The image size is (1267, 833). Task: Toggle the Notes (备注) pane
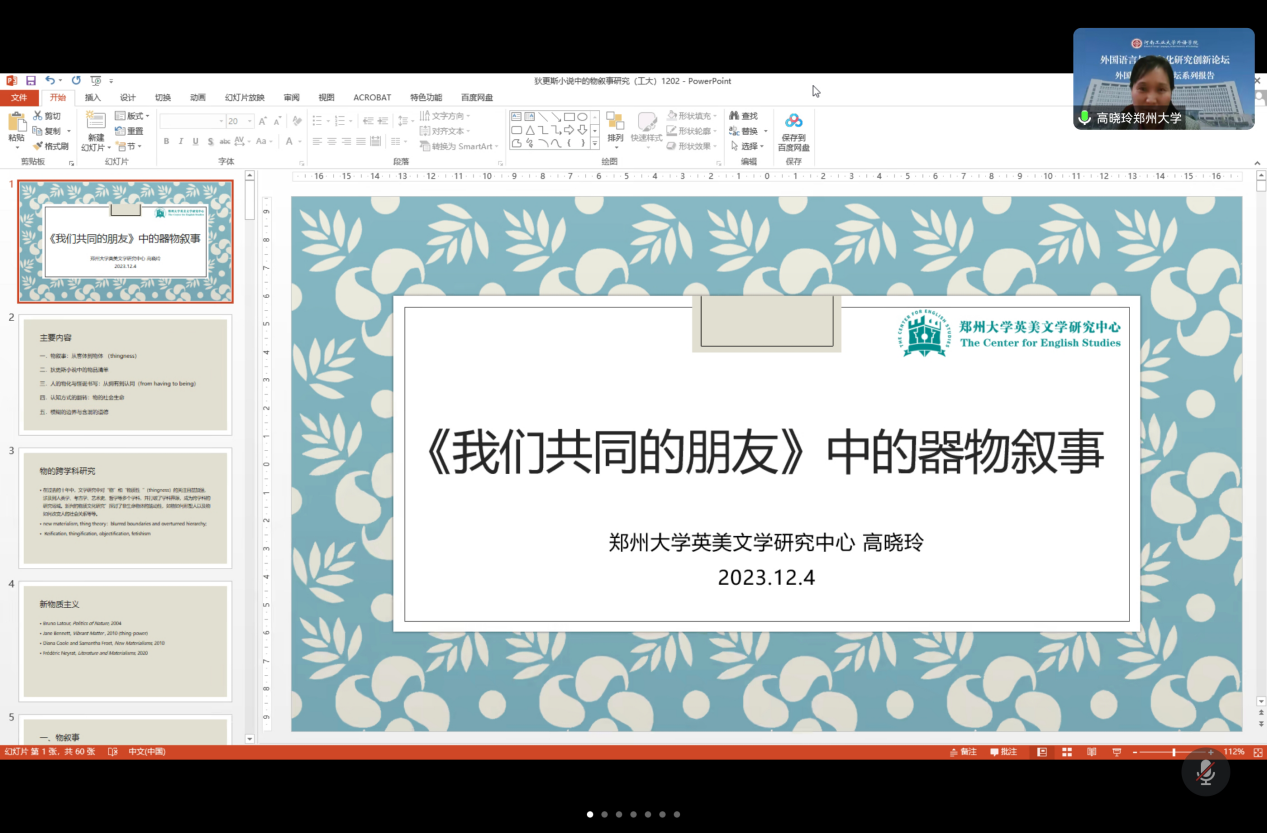click(963, 752)
